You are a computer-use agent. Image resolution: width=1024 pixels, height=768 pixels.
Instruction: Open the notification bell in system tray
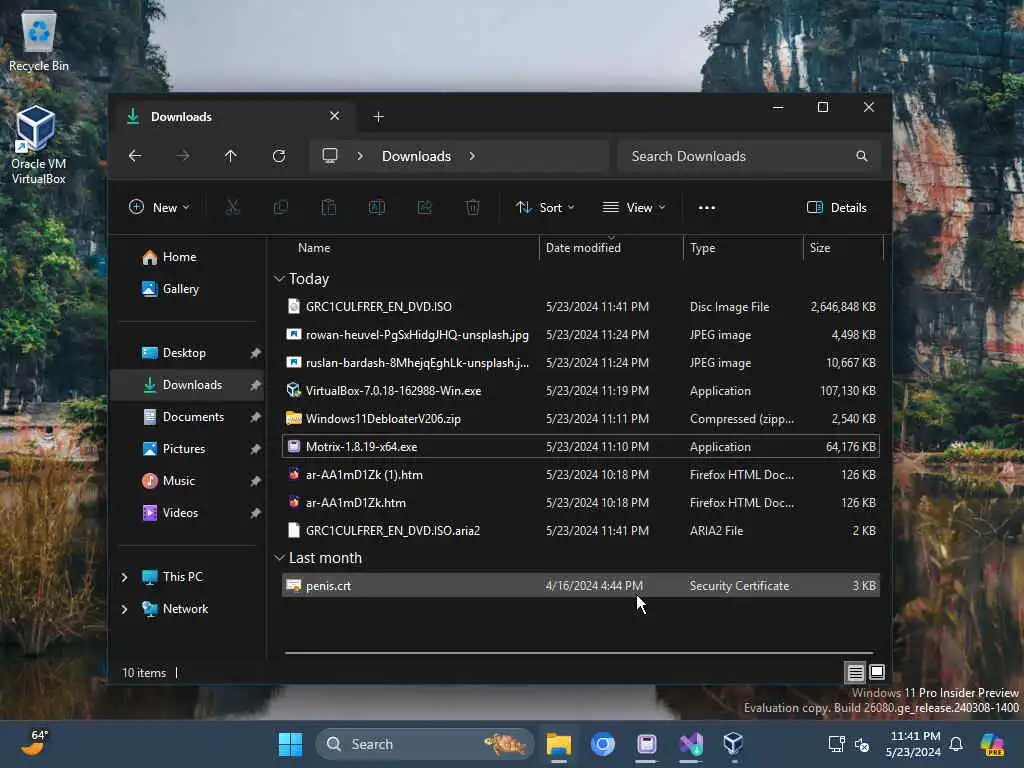pos(956,744)
